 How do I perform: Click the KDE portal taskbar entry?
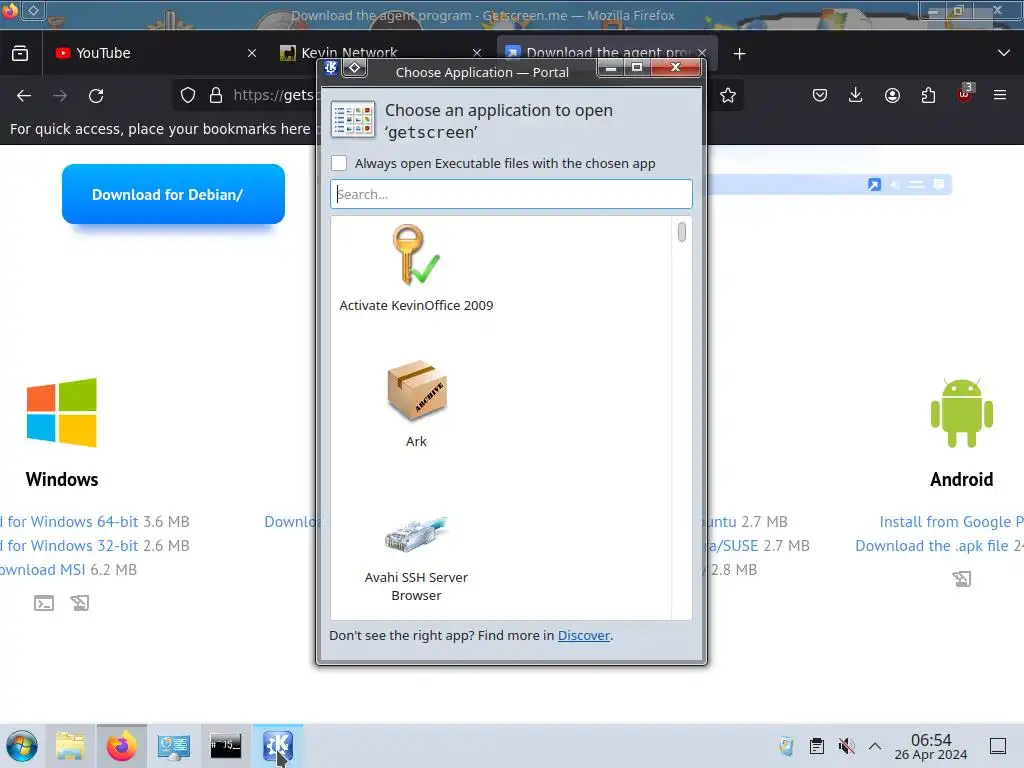278,746
